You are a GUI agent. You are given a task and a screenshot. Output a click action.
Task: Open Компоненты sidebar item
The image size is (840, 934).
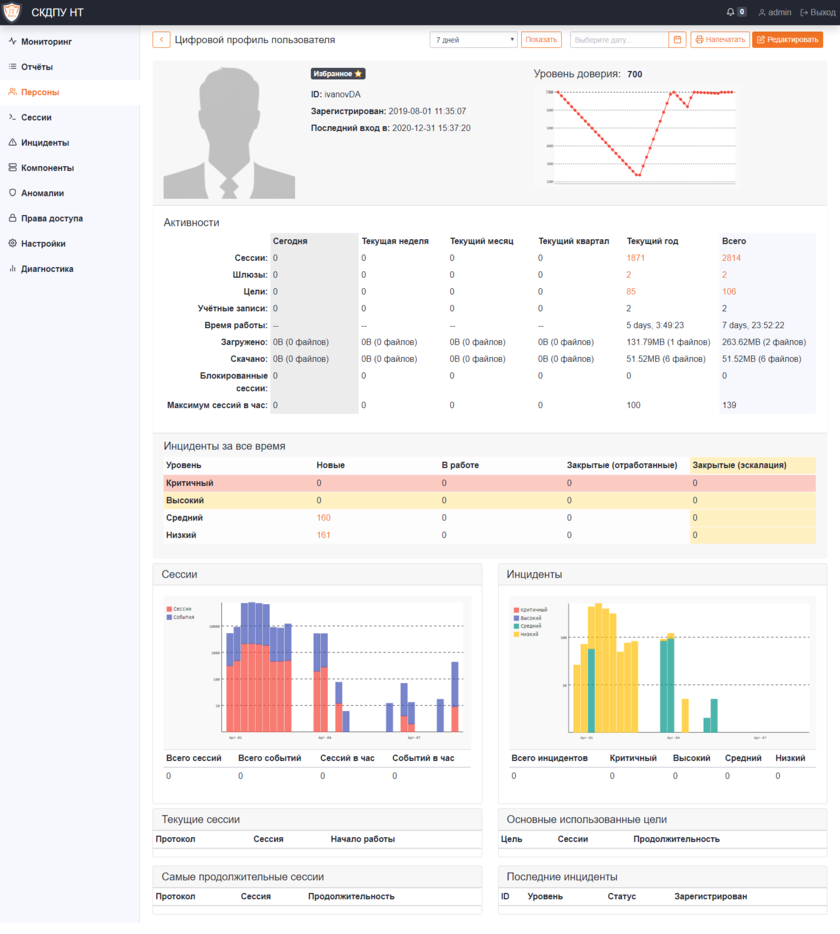click(x=47, y=168)
